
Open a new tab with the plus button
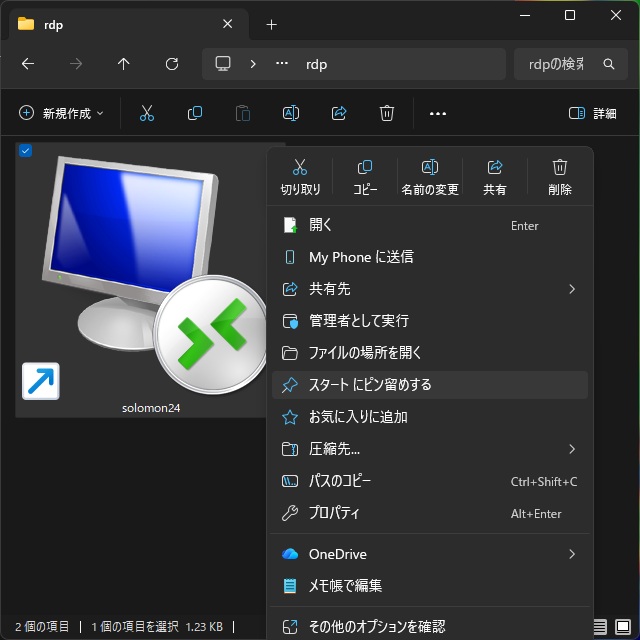click(x=271, y=24)
